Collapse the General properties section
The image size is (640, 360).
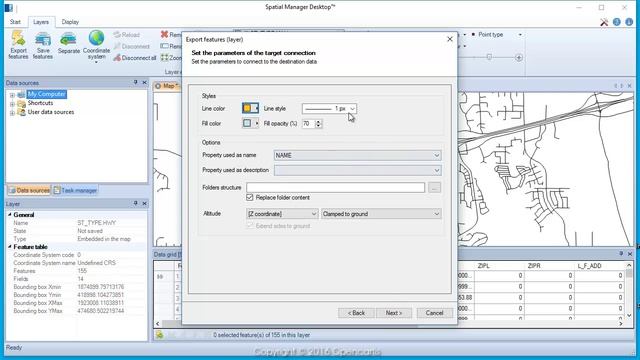click(x=10, y=215)
